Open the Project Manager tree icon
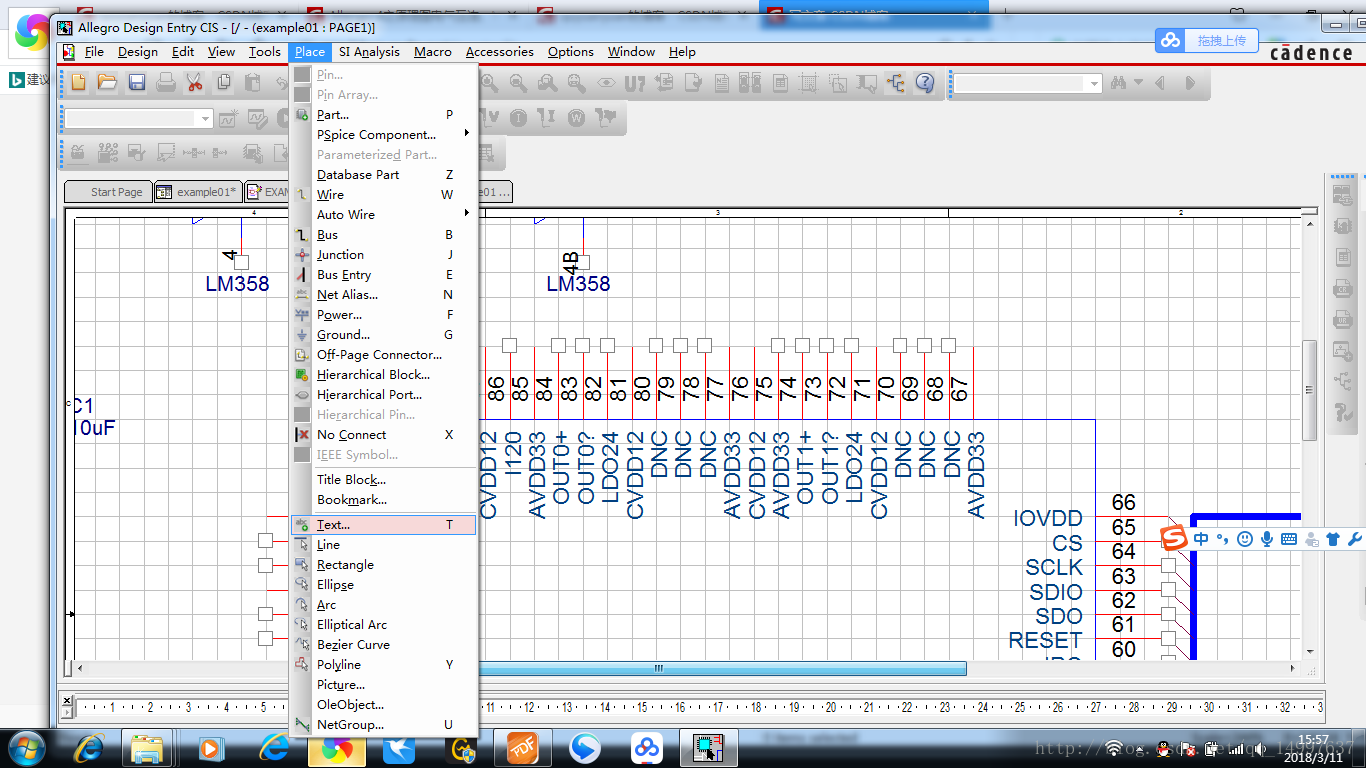1366x768 pixels. coord(895,84)
